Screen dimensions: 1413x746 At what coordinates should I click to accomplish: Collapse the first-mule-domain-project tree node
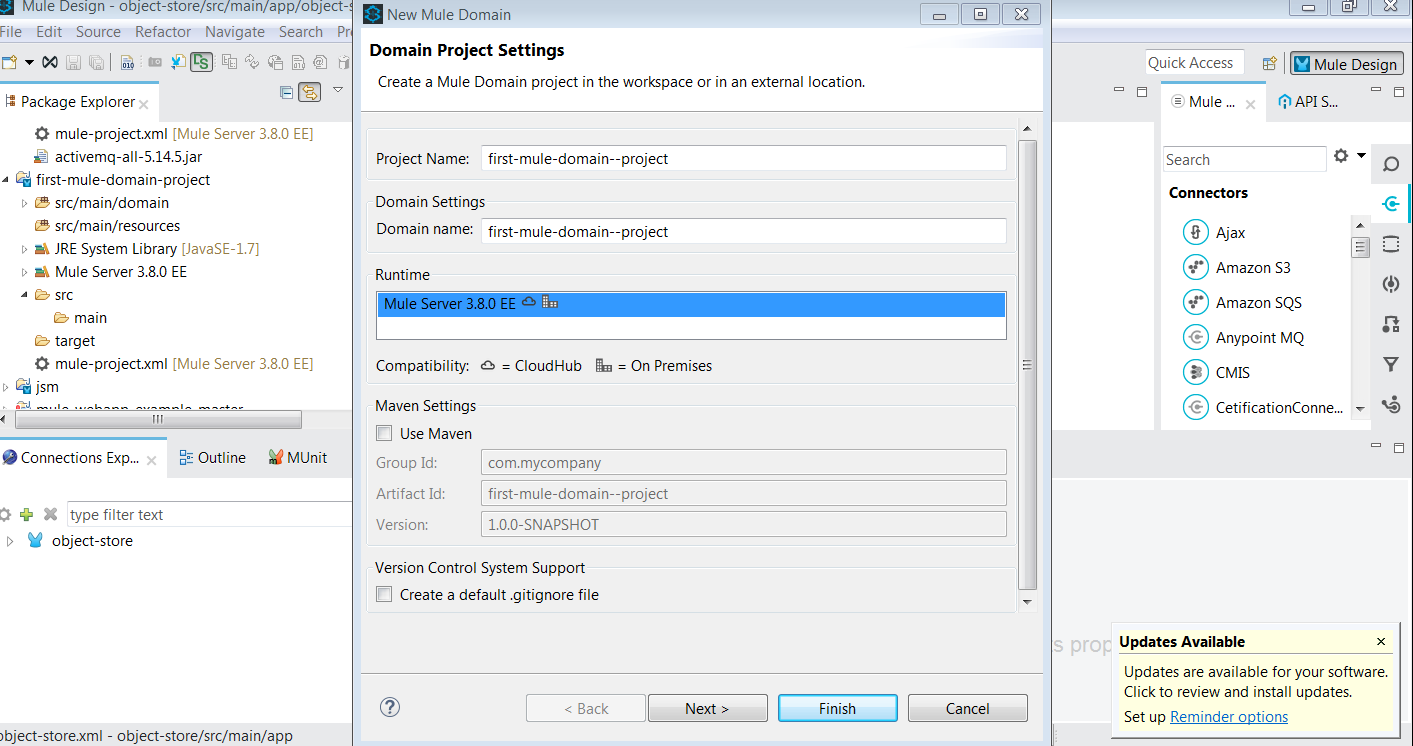click(6, 180)
